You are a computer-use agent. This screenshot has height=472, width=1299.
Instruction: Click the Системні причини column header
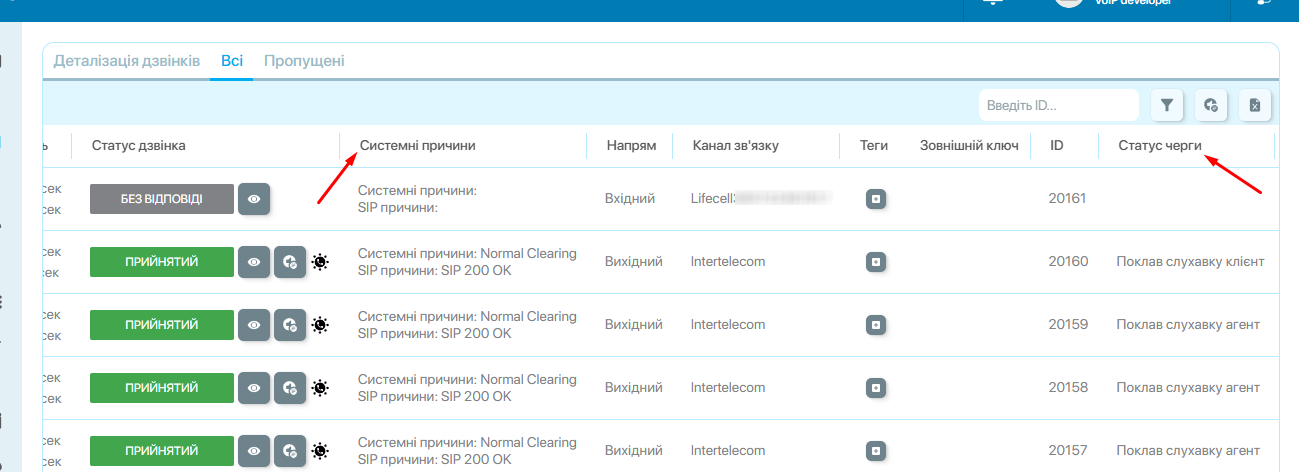coord(417,146)
